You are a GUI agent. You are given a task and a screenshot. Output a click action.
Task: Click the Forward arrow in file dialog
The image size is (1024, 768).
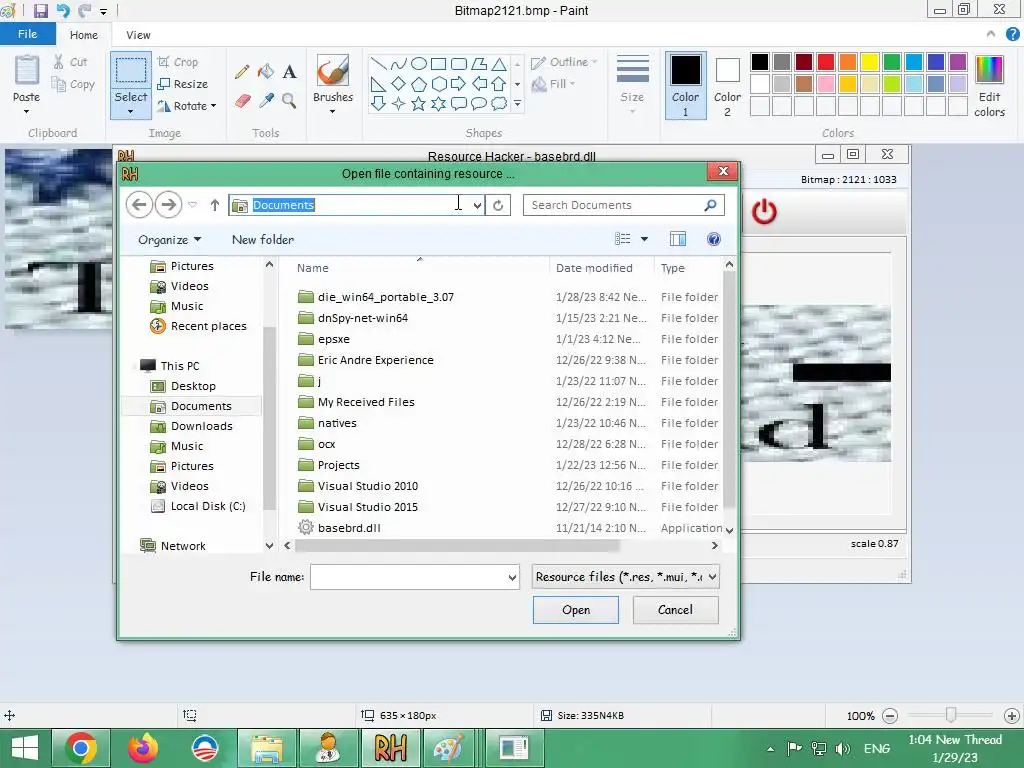(x=168, y=204)
